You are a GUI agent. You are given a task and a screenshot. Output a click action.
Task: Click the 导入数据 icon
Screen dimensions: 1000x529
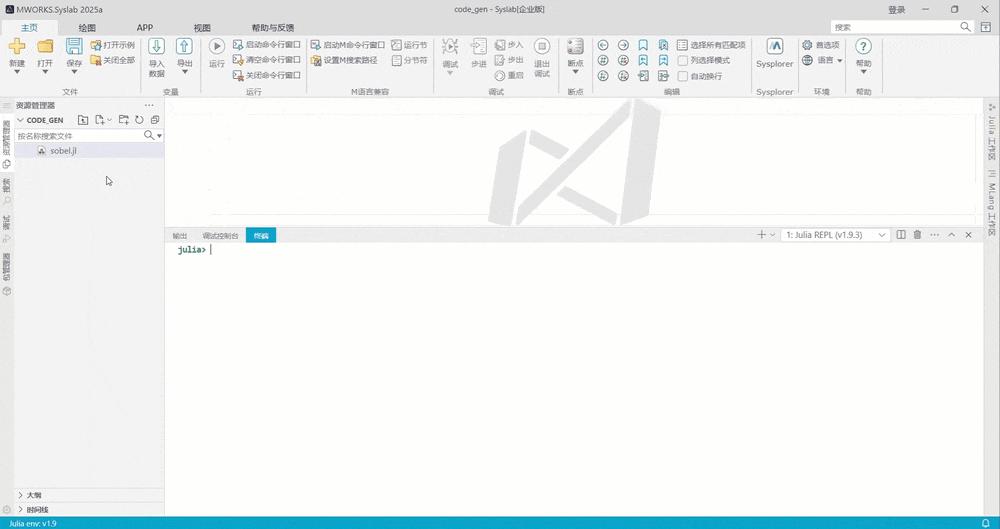click(156, 47)
